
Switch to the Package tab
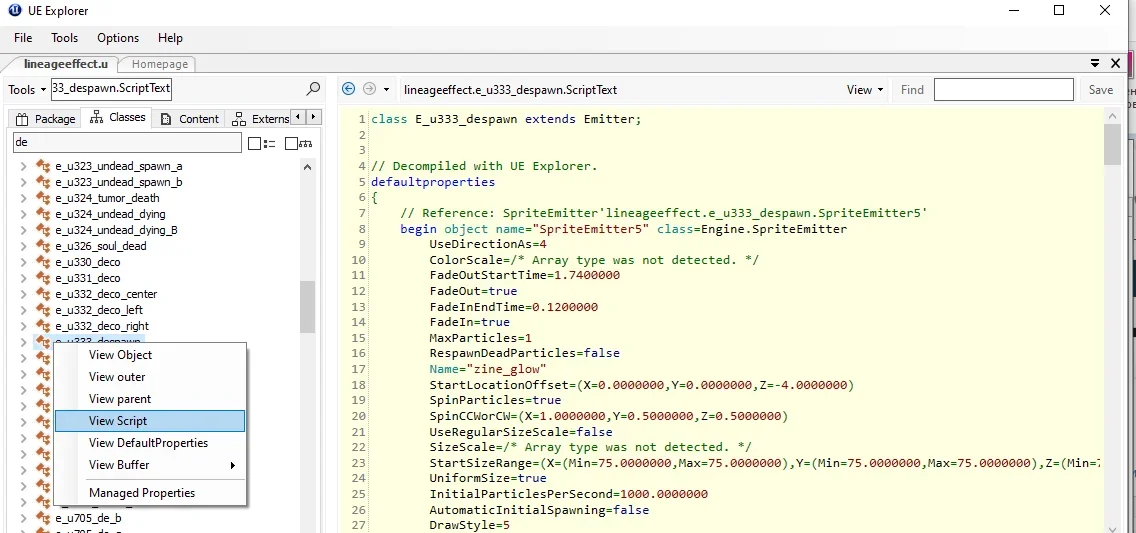point(45,119)
